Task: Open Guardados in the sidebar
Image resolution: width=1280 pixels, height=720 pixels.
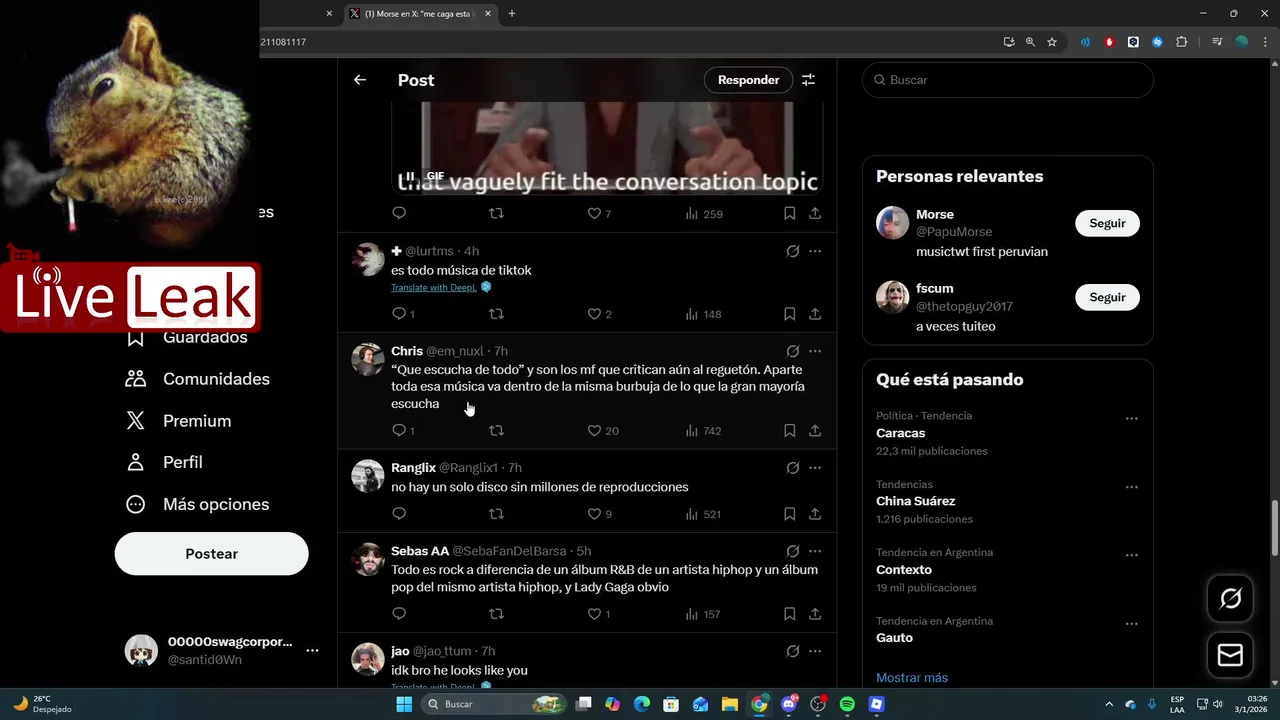Action: pyautogui.click(x=187, y=338)
